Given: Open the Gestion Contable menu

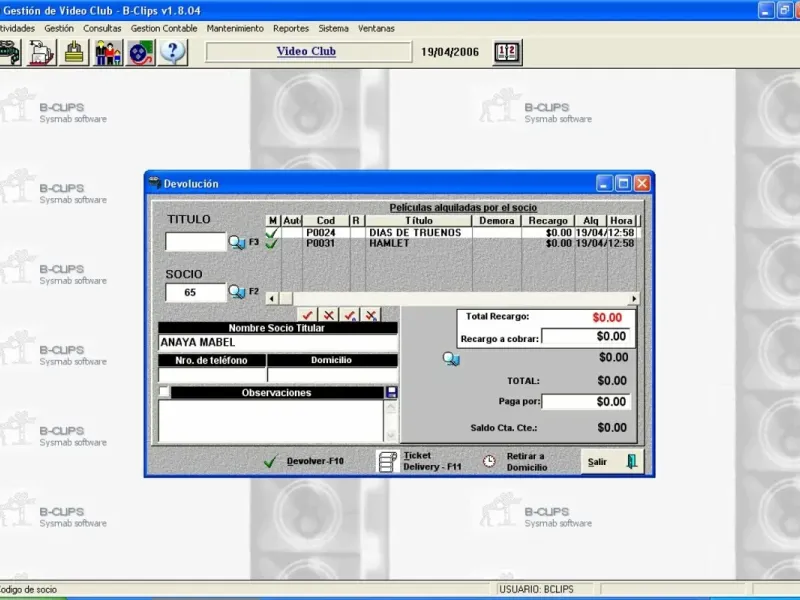Looking at the screenshot, I should pos(164,29).
